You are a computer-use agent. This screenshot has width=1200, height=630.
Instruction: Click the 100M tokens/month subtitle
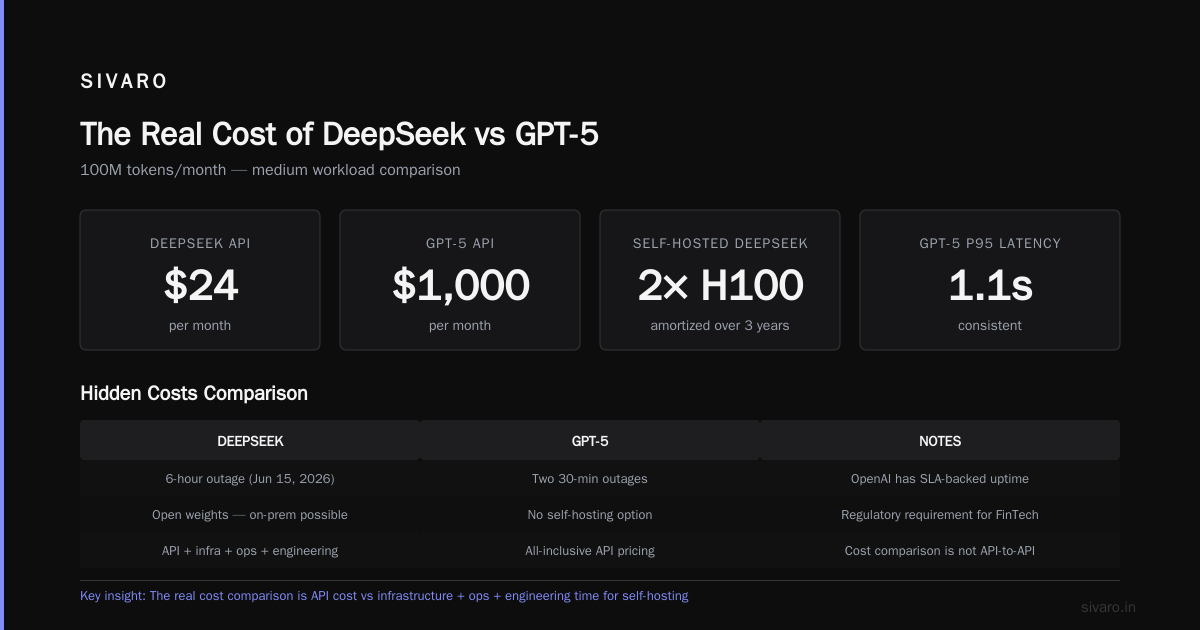coord(270,170)
